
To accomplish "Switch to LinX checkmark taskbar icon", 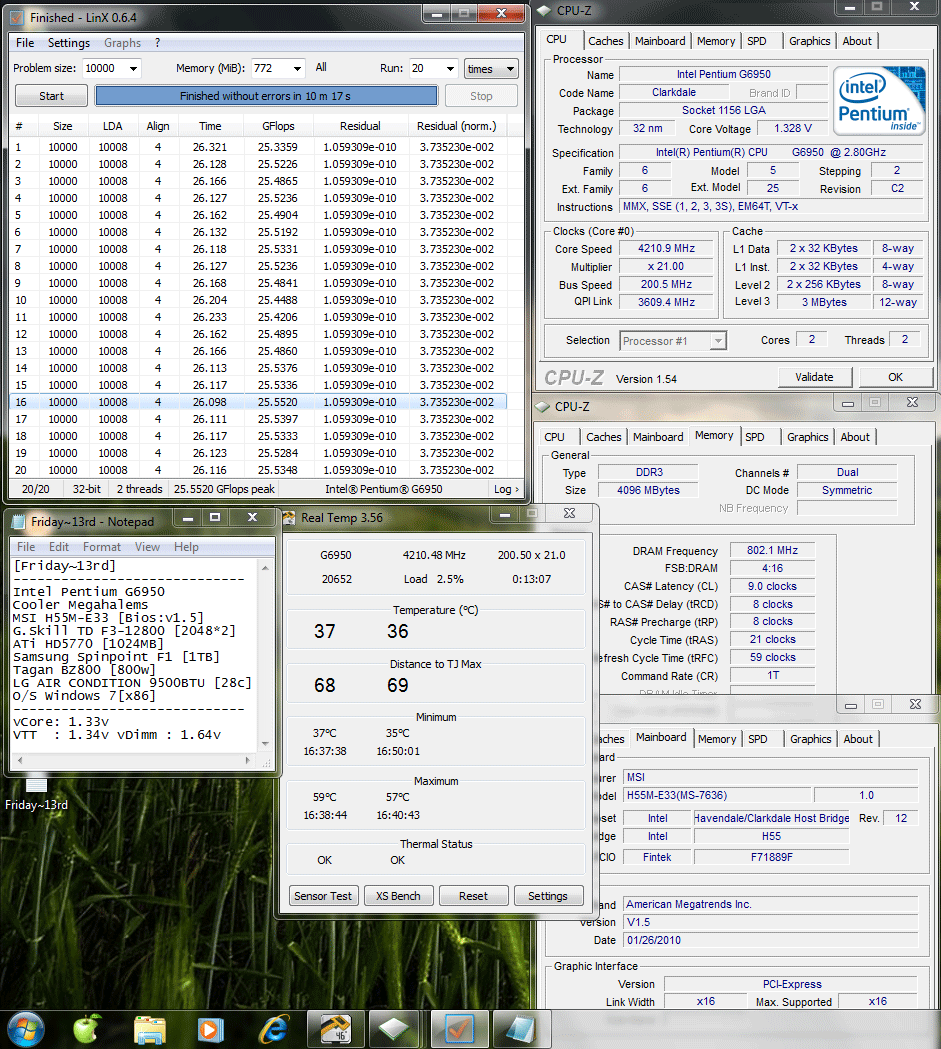I will [x=459, y=1028].
